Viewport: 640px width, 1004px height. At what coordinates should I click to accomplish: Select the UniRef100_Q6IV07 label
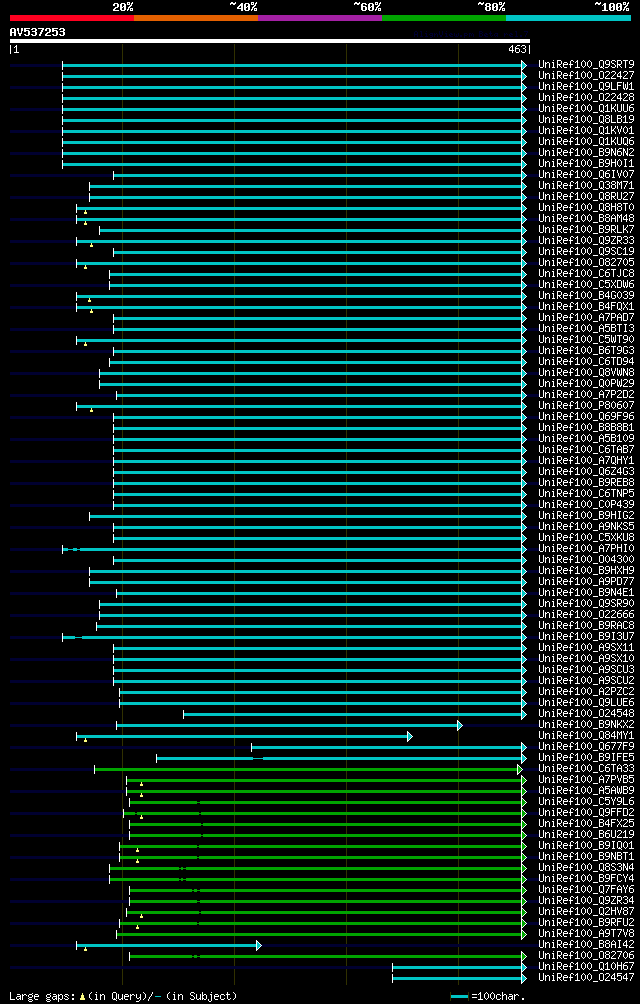(586, 175)
